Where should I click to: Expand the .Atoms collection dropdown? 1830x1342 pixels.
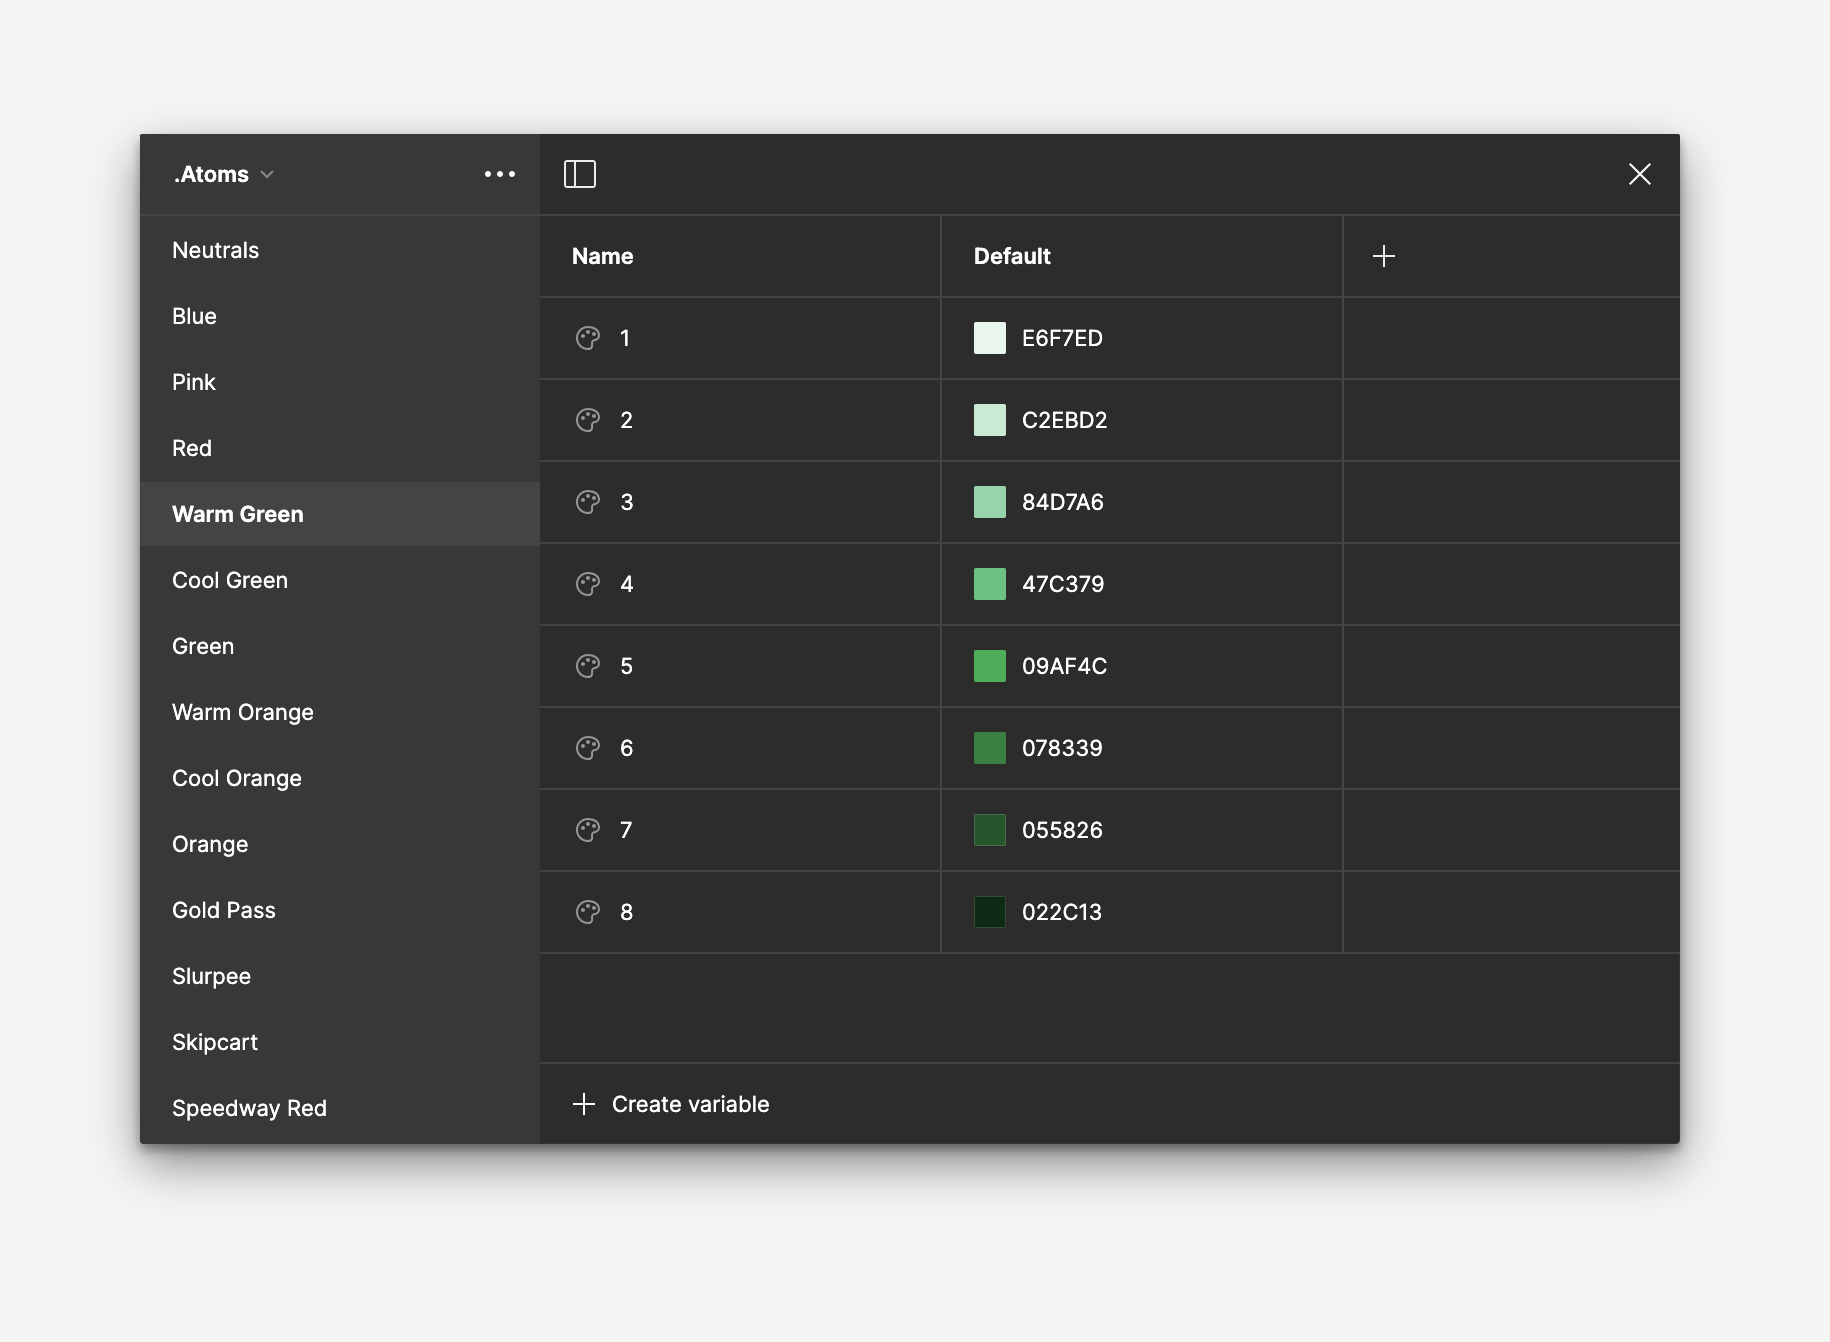click(224, 174)
